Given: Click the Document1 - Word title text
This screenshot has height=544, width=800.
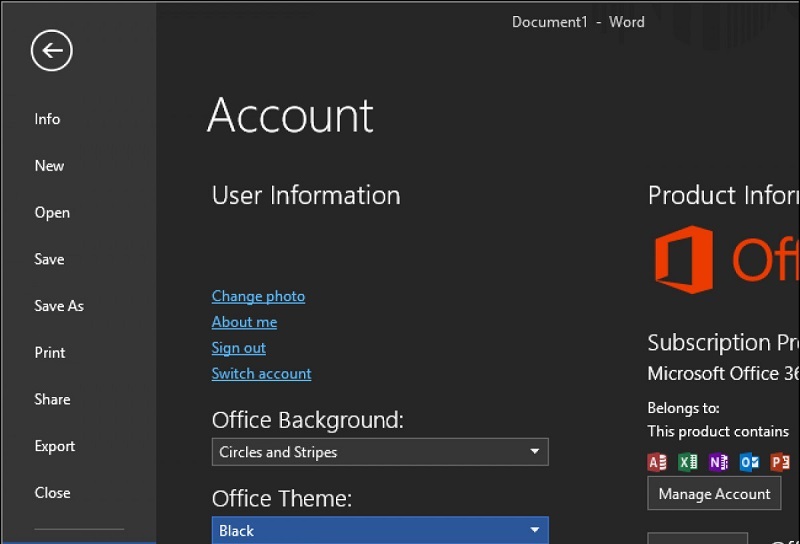Looking at the screenshot, I should click(578, 22).
